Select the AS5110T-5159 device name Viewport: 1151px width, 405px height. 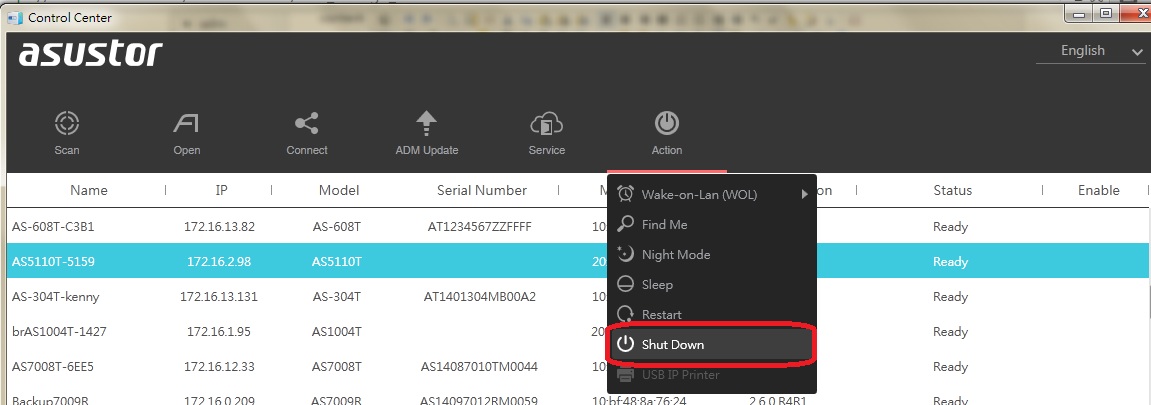pyautogui.click(x=53, y=261)
